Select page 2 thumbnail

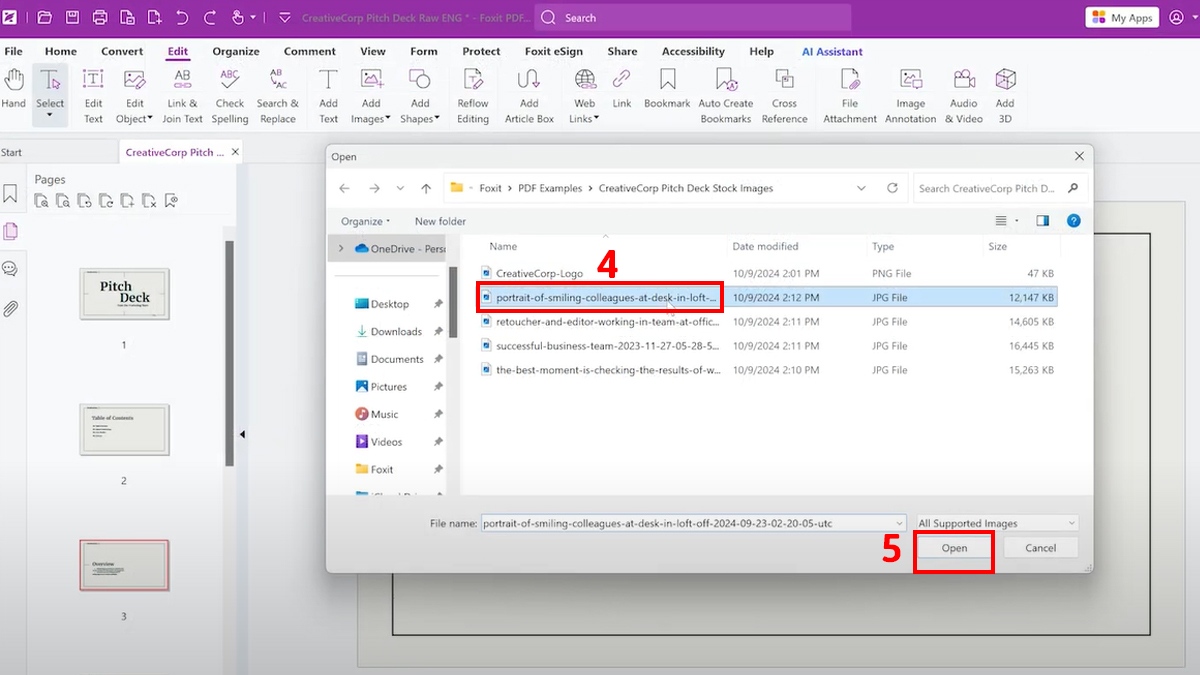tap(124, 429)
